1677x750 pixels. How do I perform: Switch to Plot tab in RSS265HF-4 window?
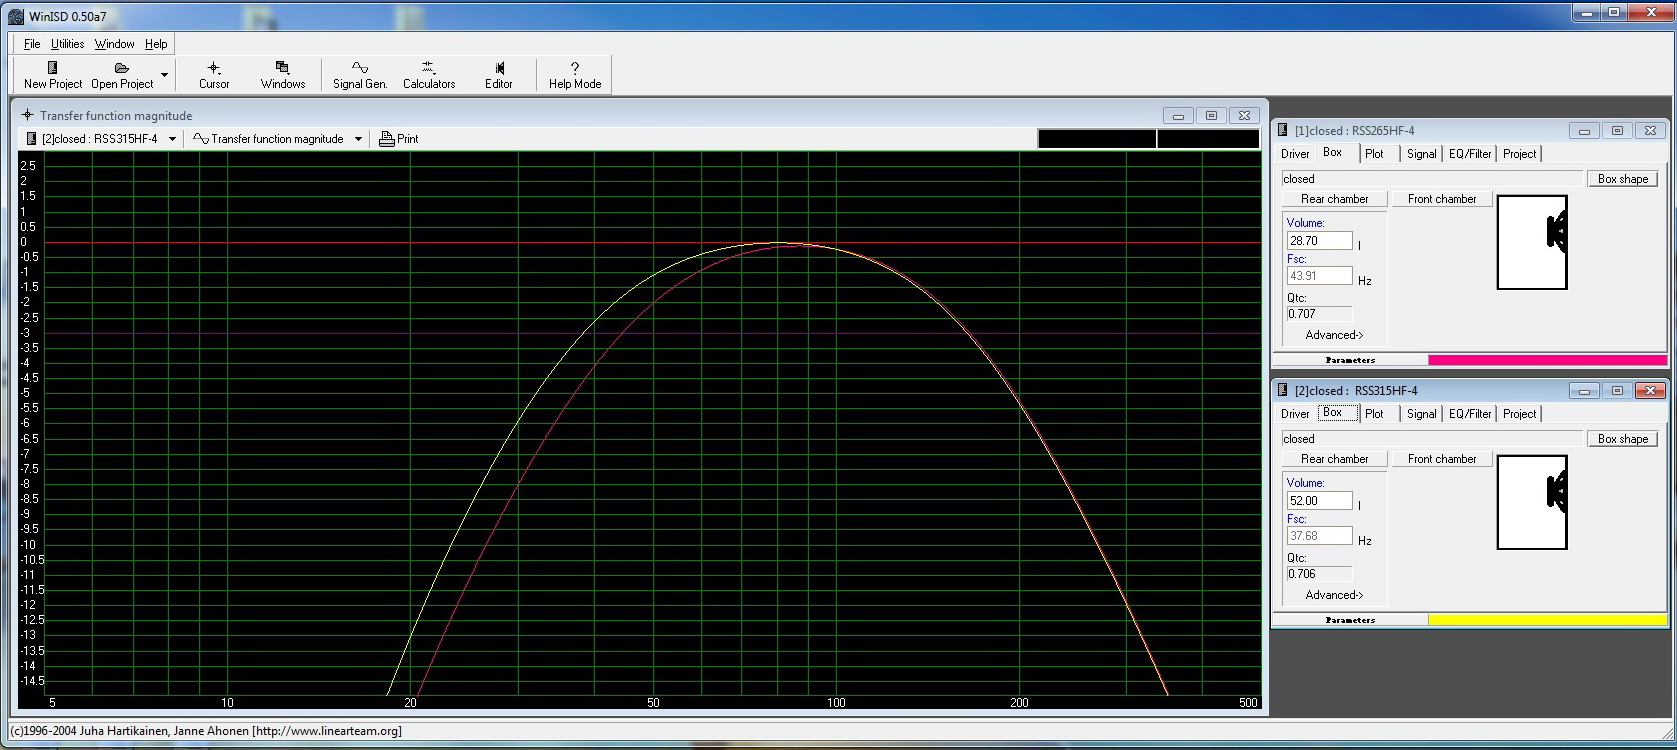tap(1374, 154)
